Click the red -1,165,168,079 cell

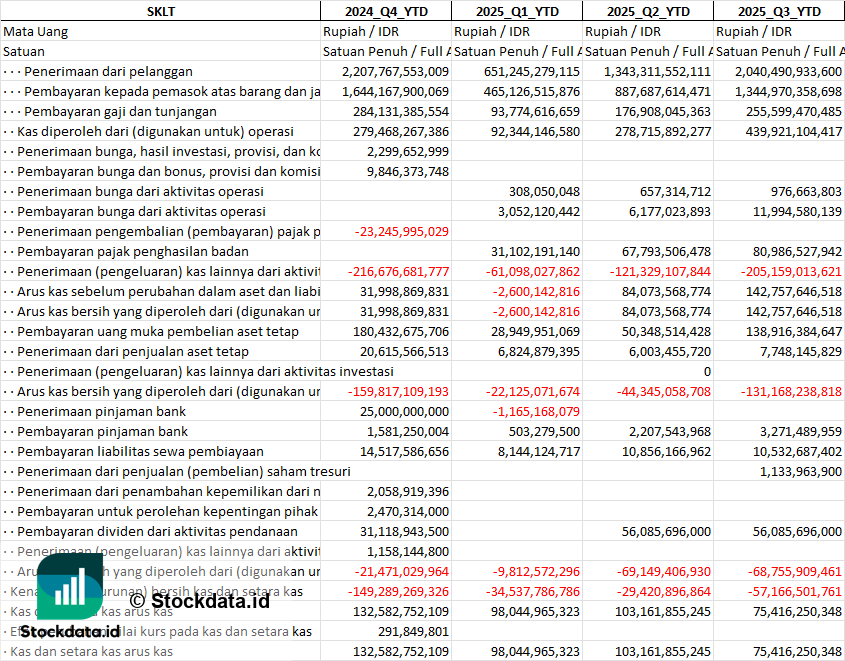point(536,411)
